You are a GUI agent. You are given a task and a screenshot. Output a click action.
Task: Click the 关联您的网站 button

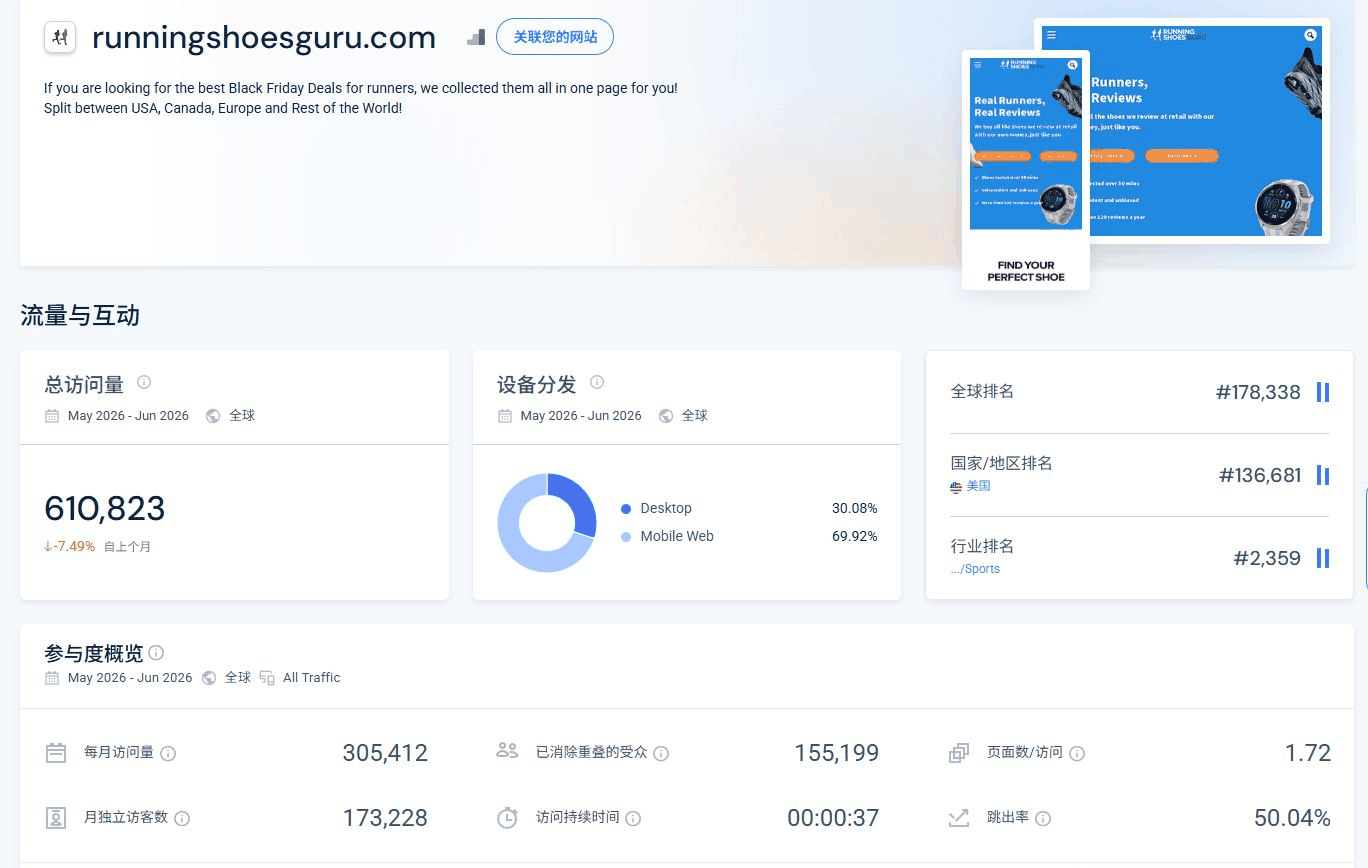tap(555, 37)
